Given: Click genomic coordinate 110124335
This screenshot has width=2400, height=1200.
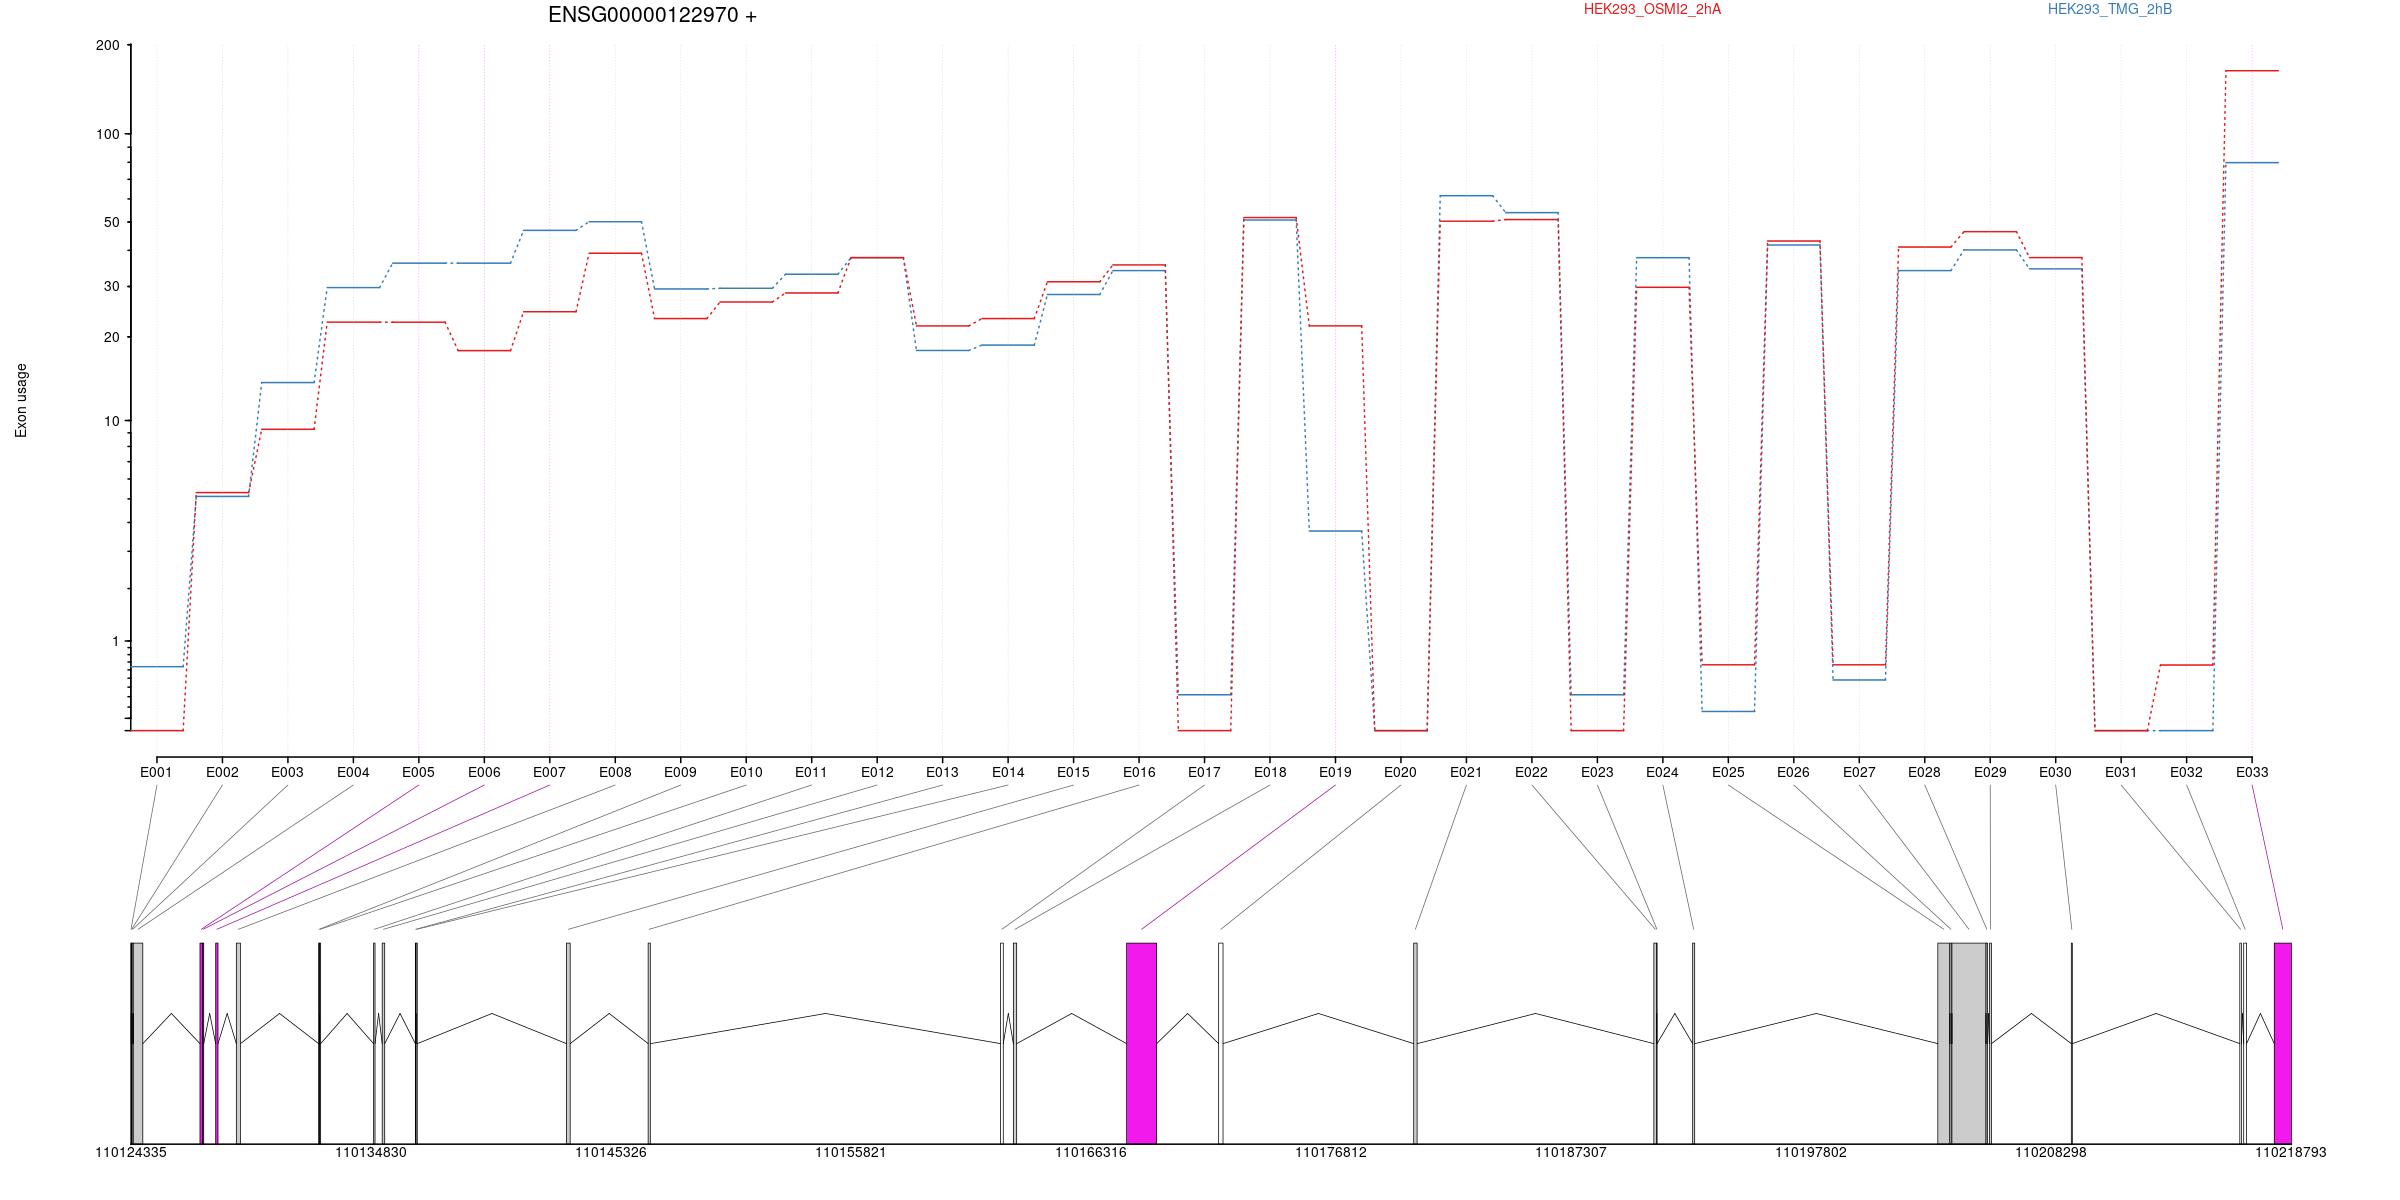Looking at the screenshot, I should pos(131,1152).
